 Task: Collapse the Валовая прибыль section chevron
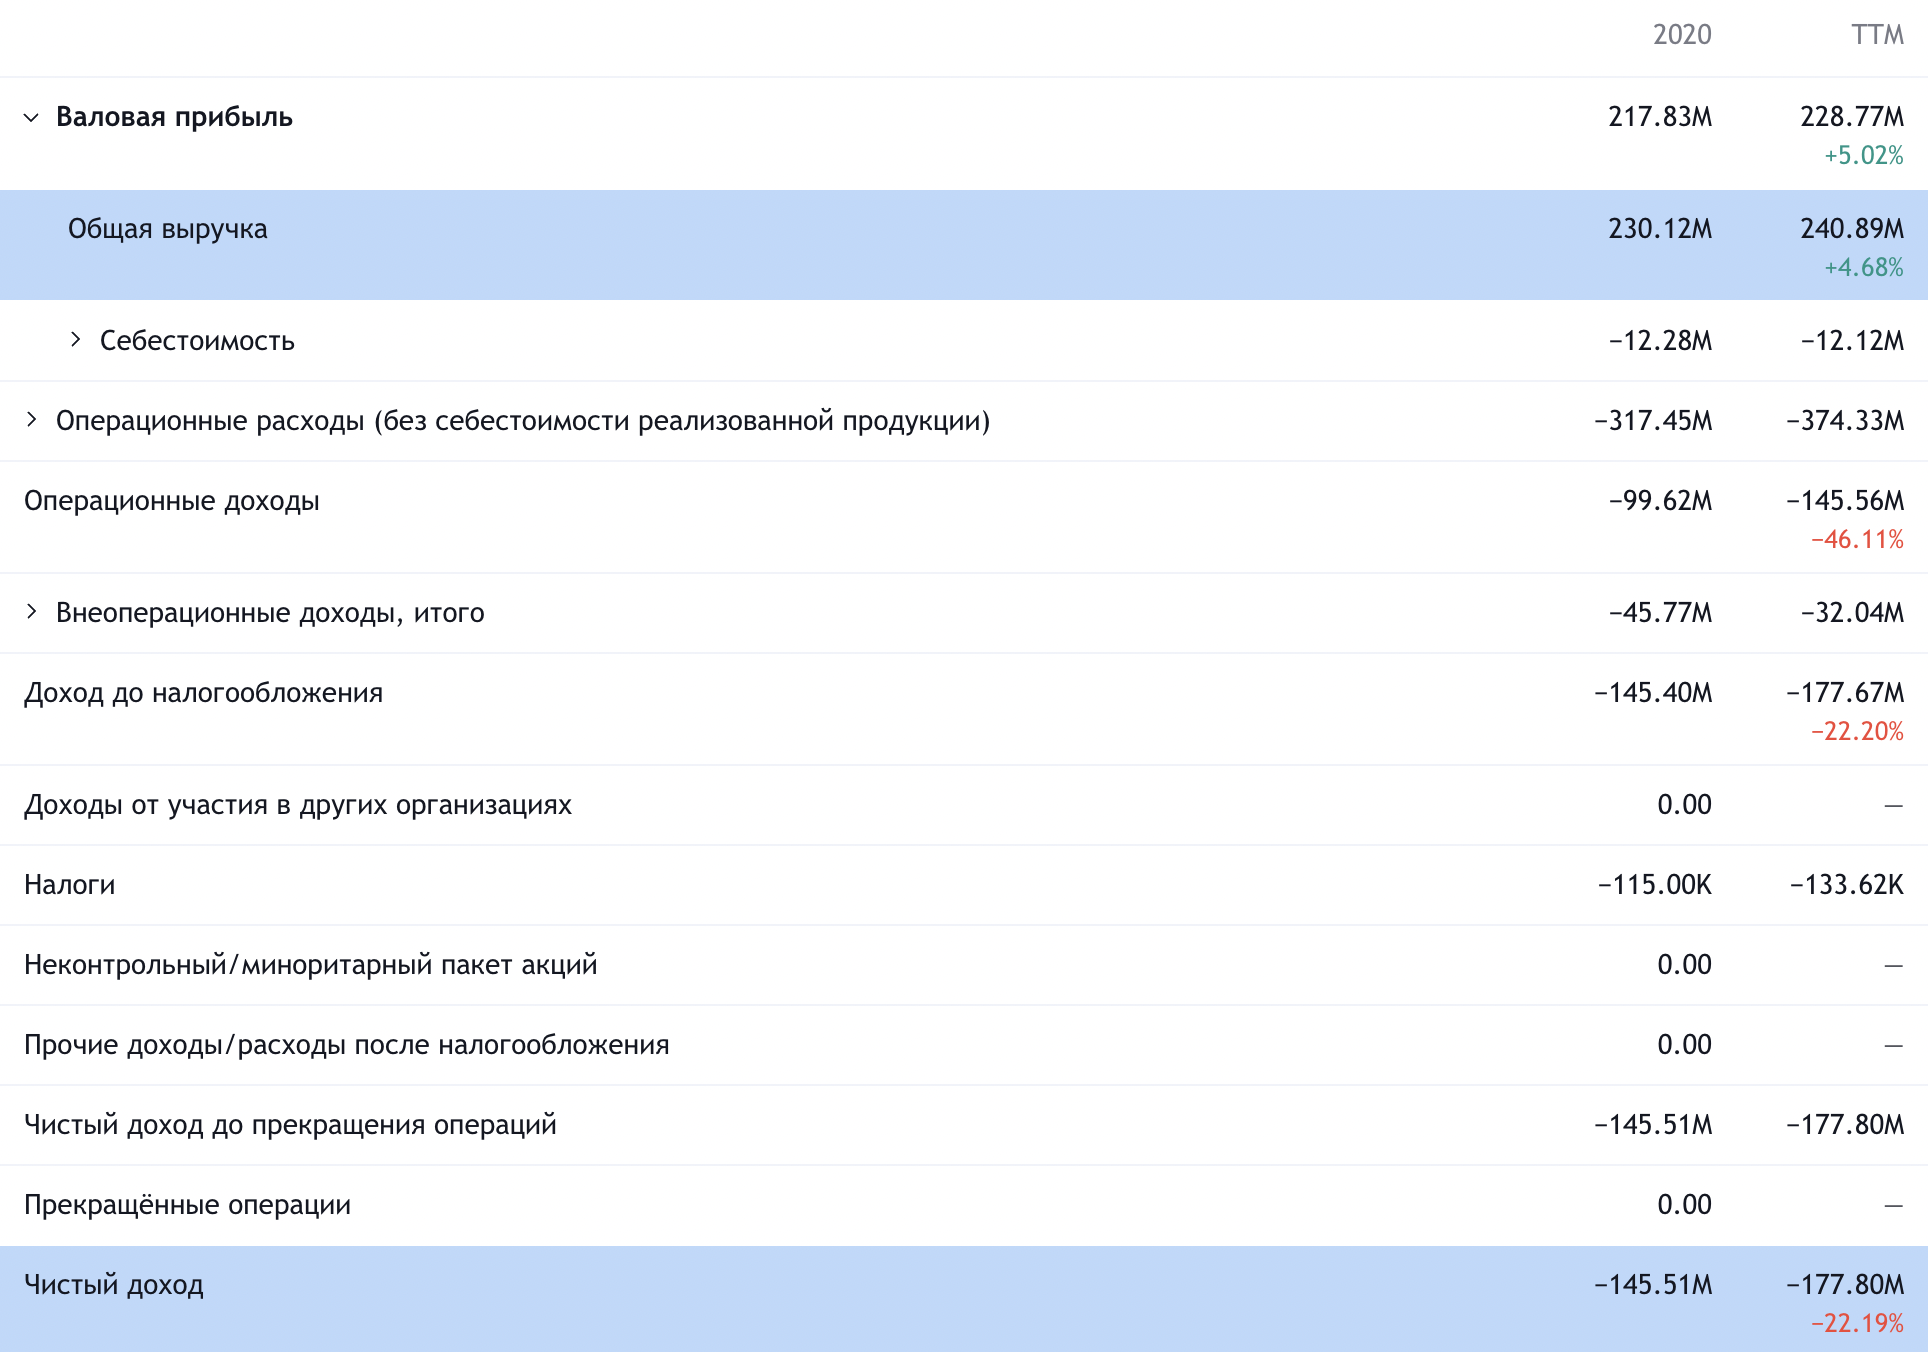[x=31, y=118]
